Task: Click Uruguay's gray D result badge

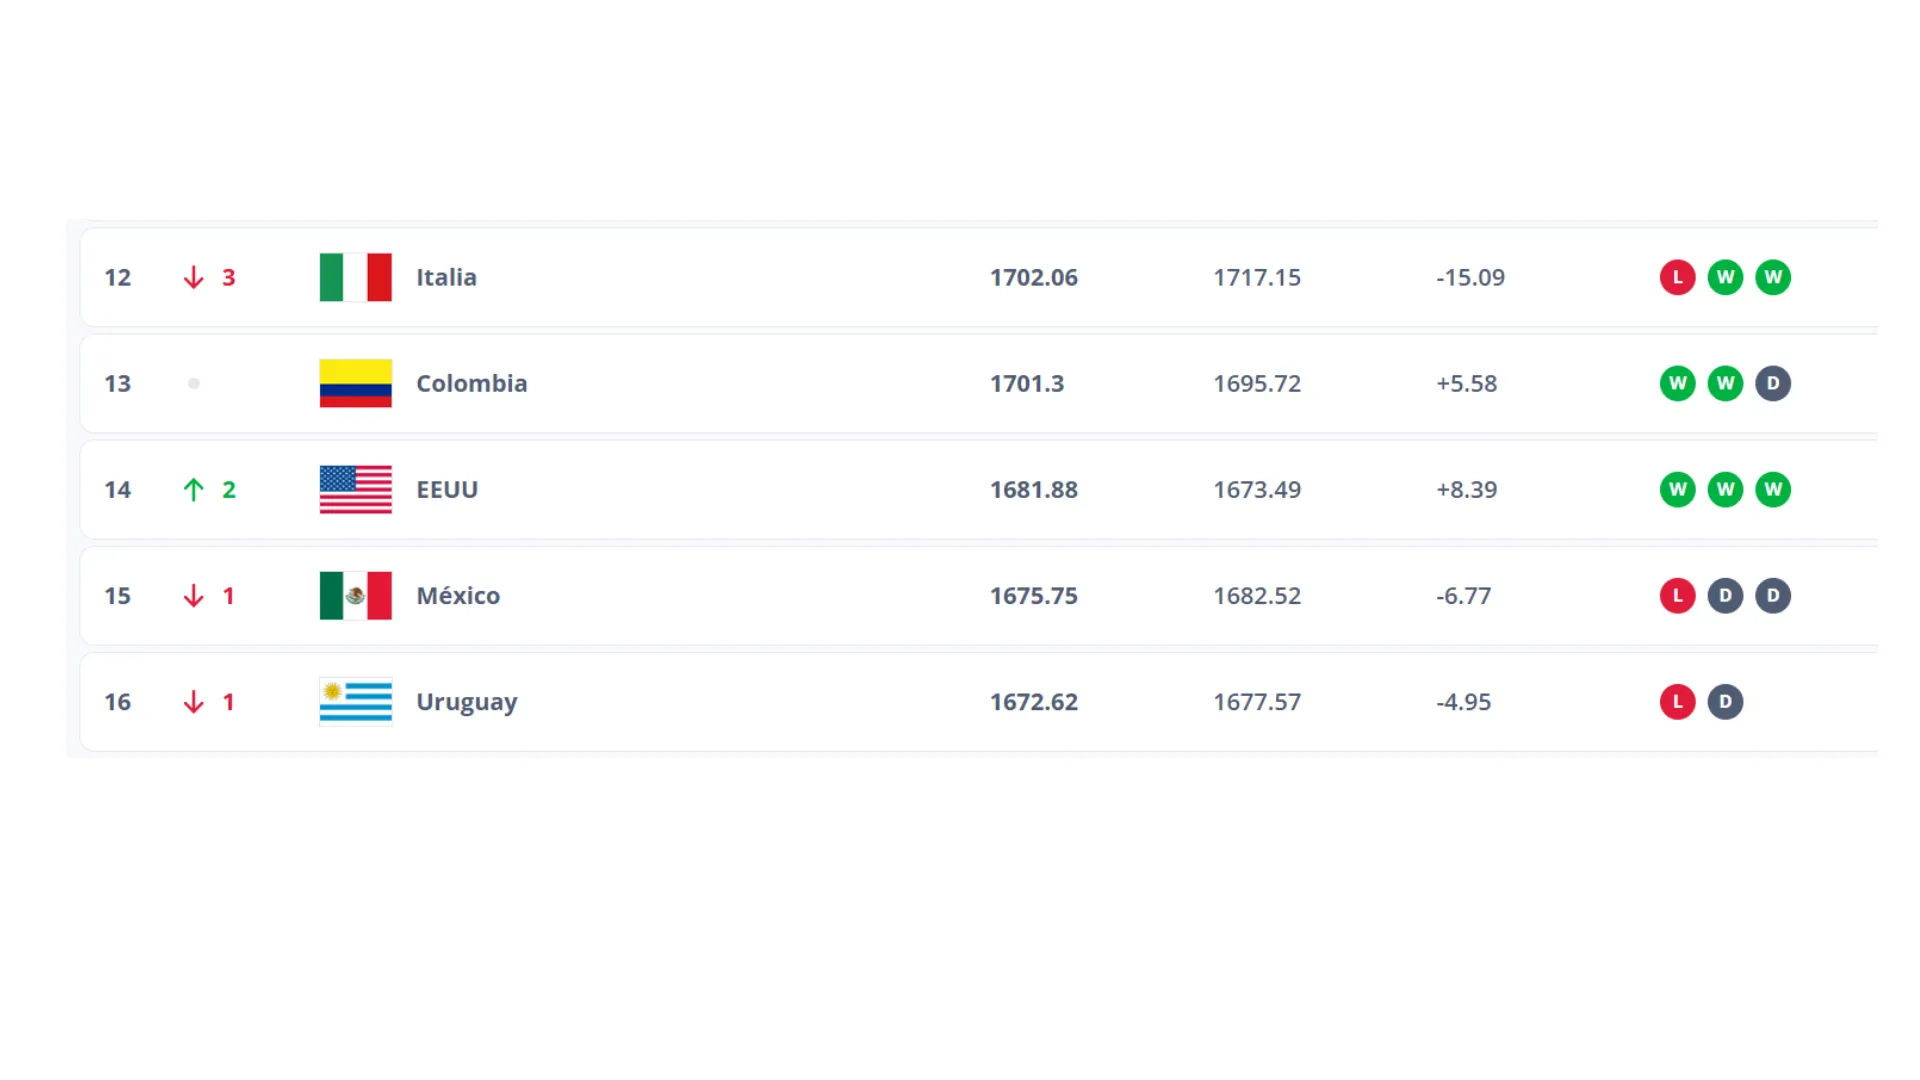Action: 1724,701
